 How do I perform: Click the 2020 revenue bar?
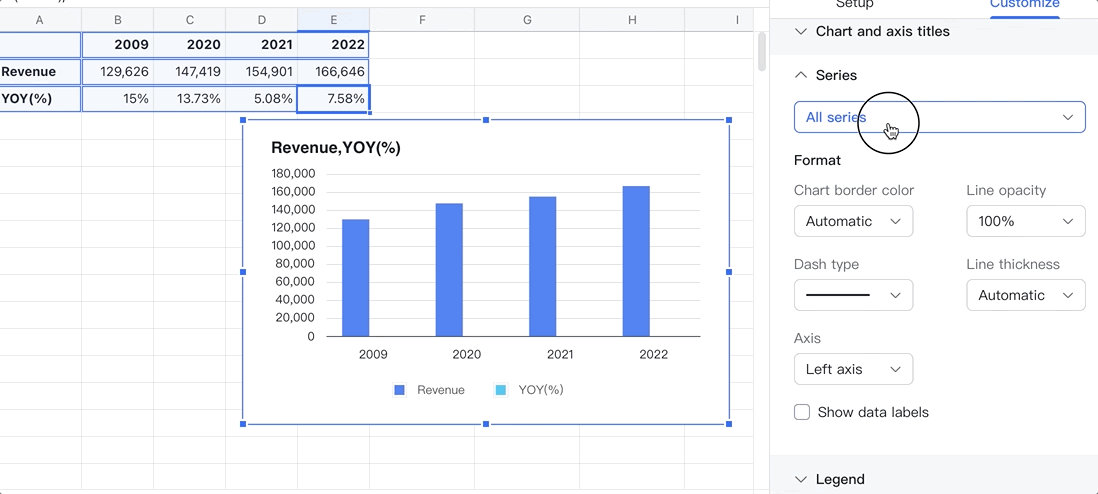click(449, 270)
